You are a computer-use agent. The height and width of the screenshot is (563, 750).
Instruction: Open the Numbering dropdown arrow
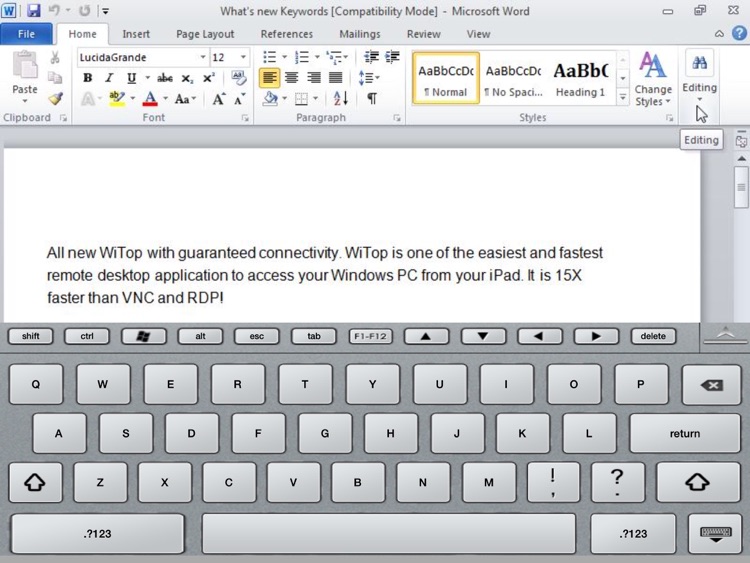coord(317,57)
